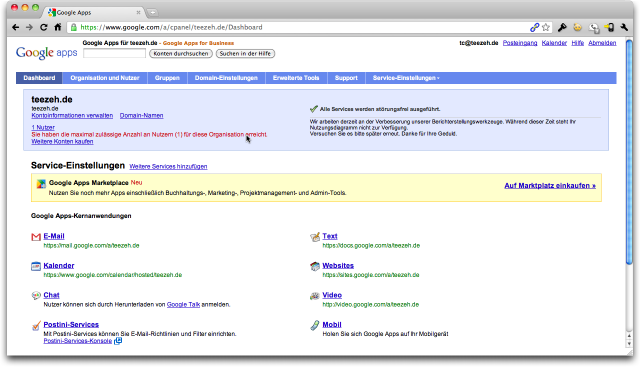
Task: Click the Gmail E-Mail icon
Action: coord(36,237)
